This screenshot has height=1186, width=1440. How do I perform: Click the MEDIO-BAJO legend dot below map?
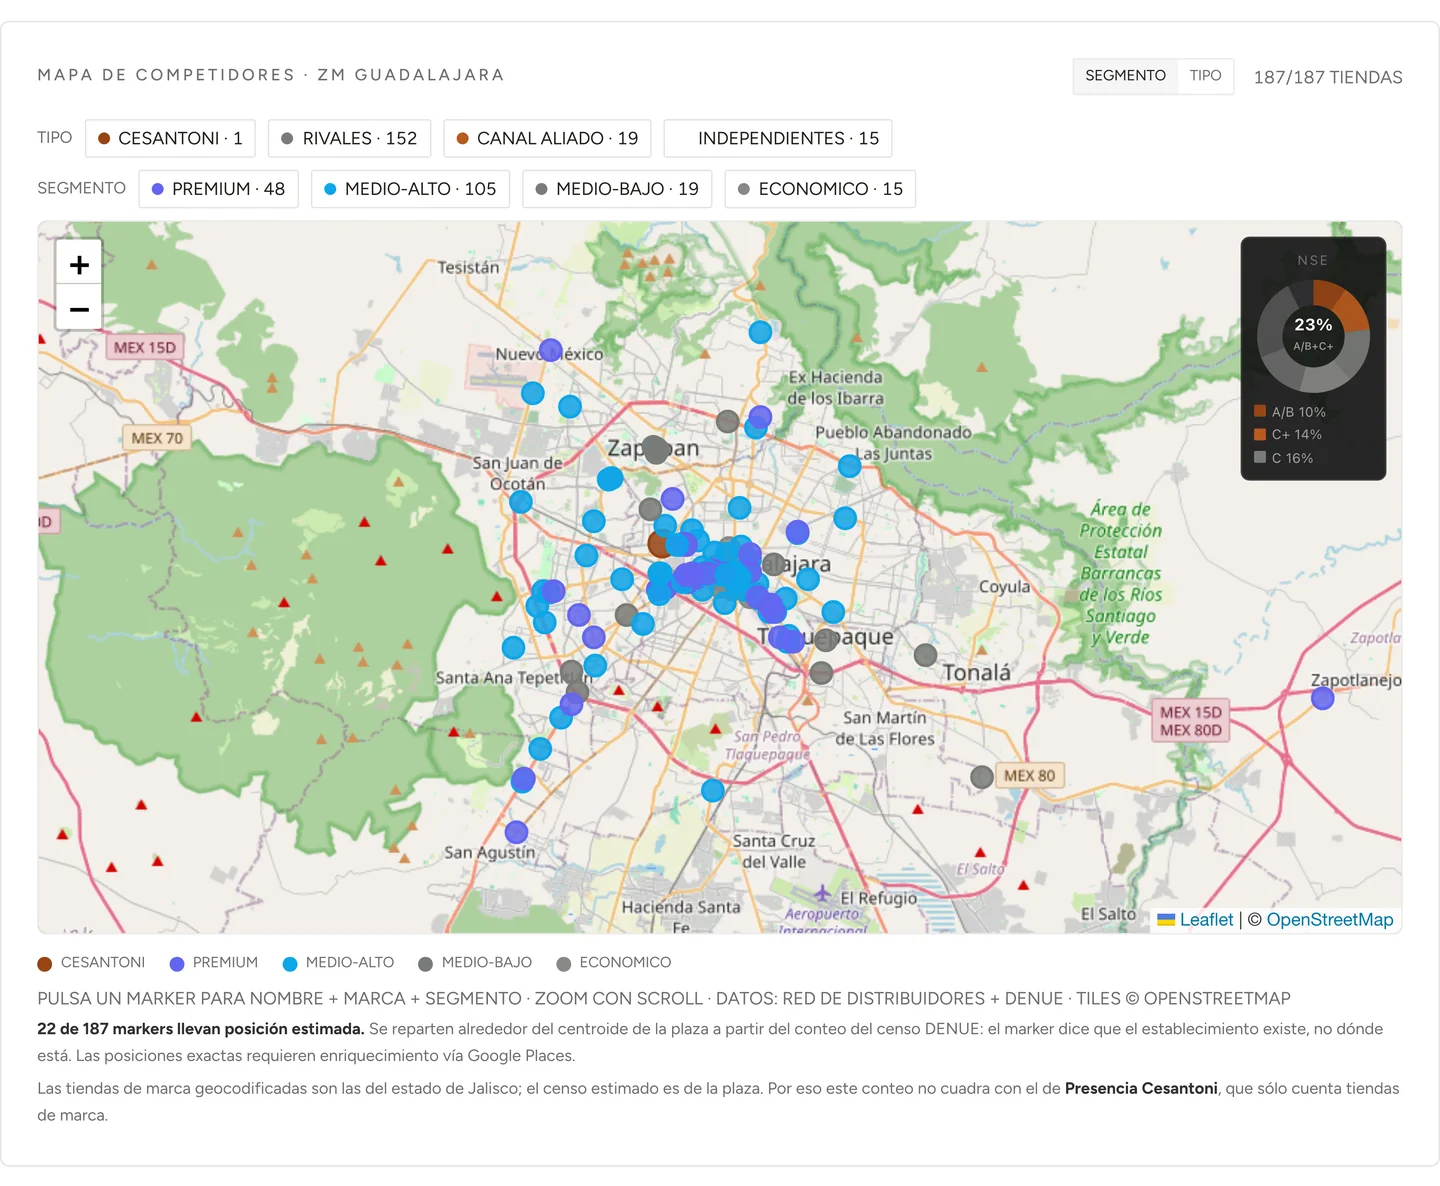coord(425,964)
